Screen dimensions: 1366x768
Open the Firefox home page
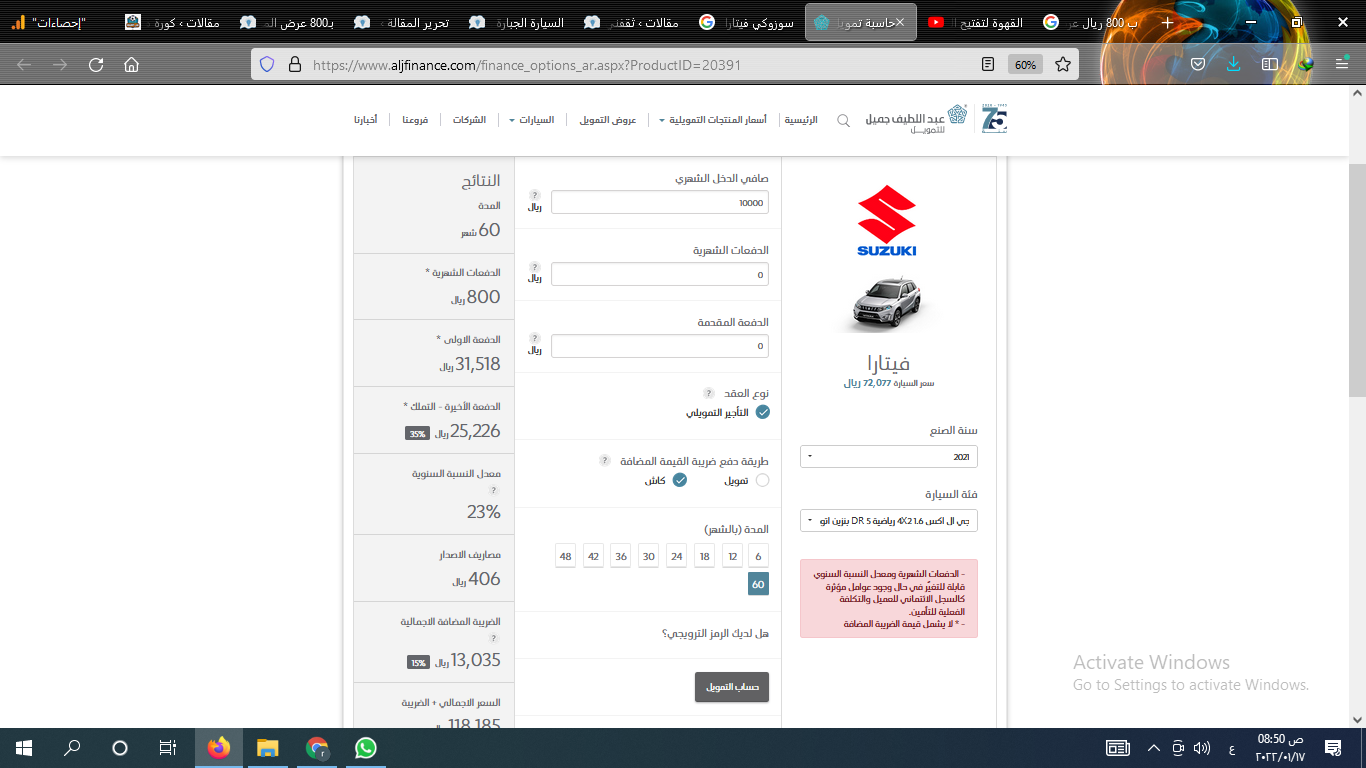point(131,65)
